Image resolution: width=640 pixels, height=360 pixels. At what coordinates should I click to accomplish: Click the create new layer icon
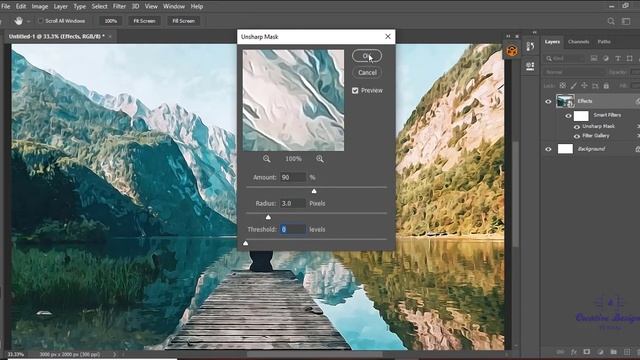pos(627,351)
